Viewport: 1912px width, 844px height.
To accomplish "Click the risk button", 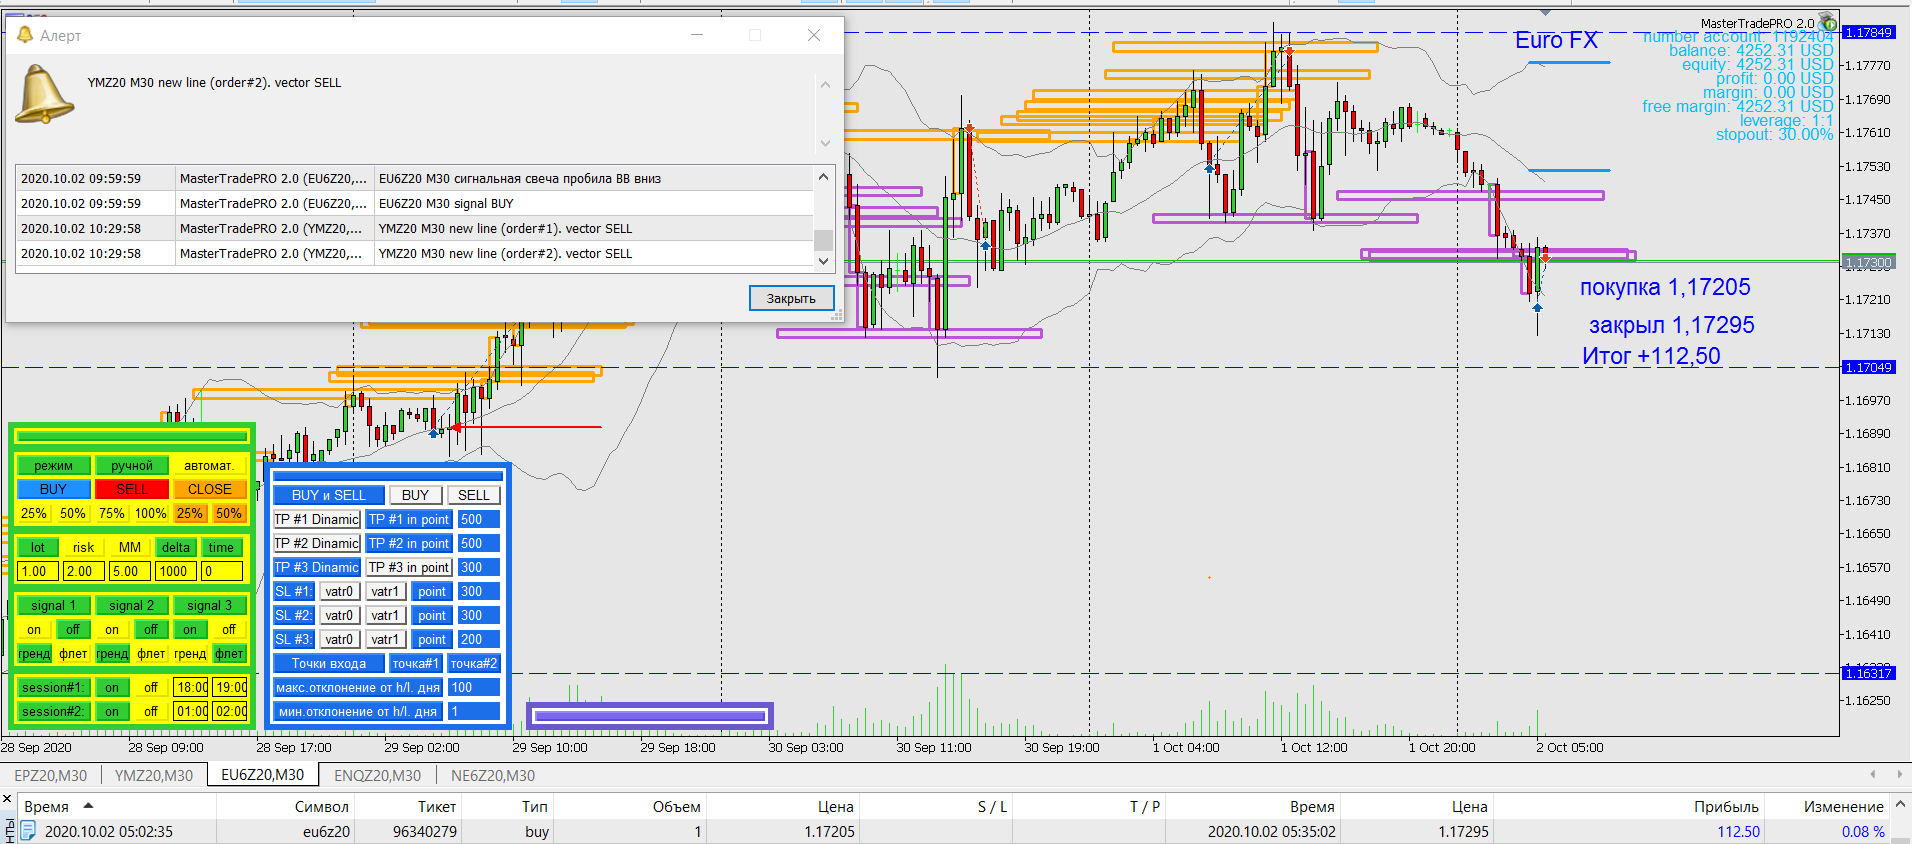I will click(x=83, y=548).
